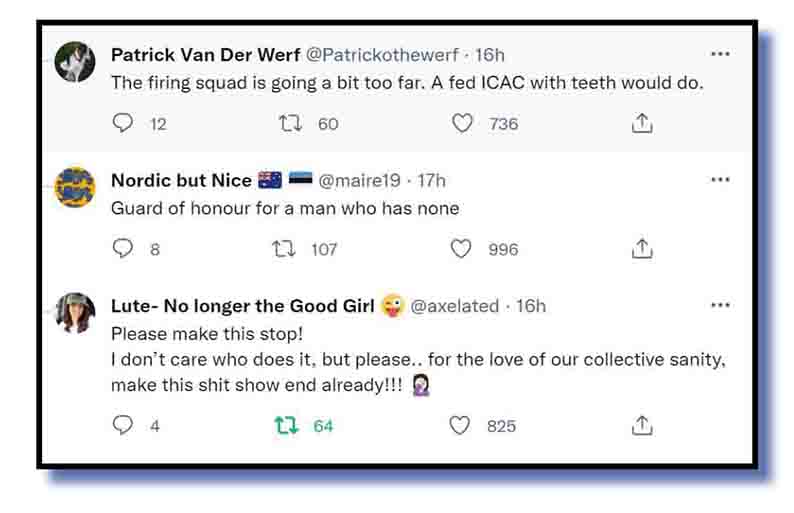Retweet Patrick Van Der Werf's tweet
The height and width of the screenshot is (513, 794).
tap(291, 123)
